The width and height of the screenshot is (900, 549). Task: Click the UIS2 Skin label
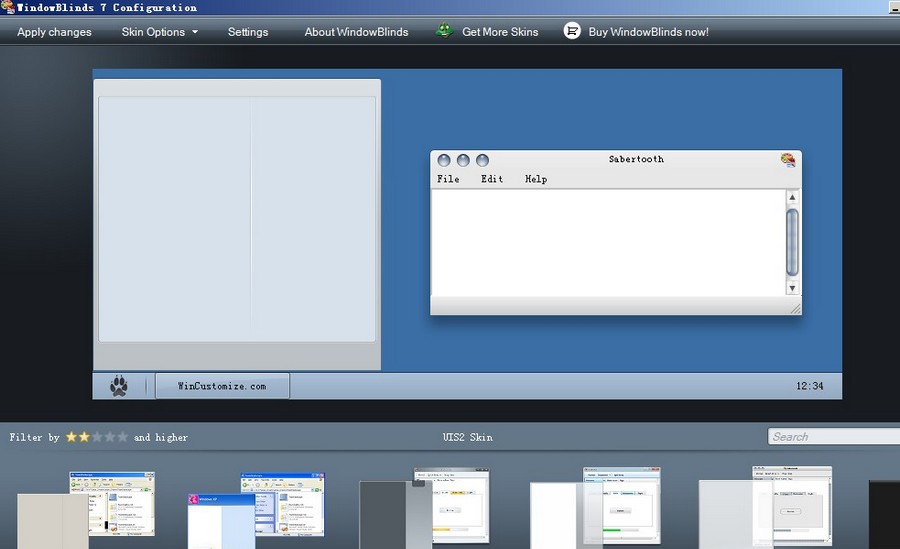(467, 437)
